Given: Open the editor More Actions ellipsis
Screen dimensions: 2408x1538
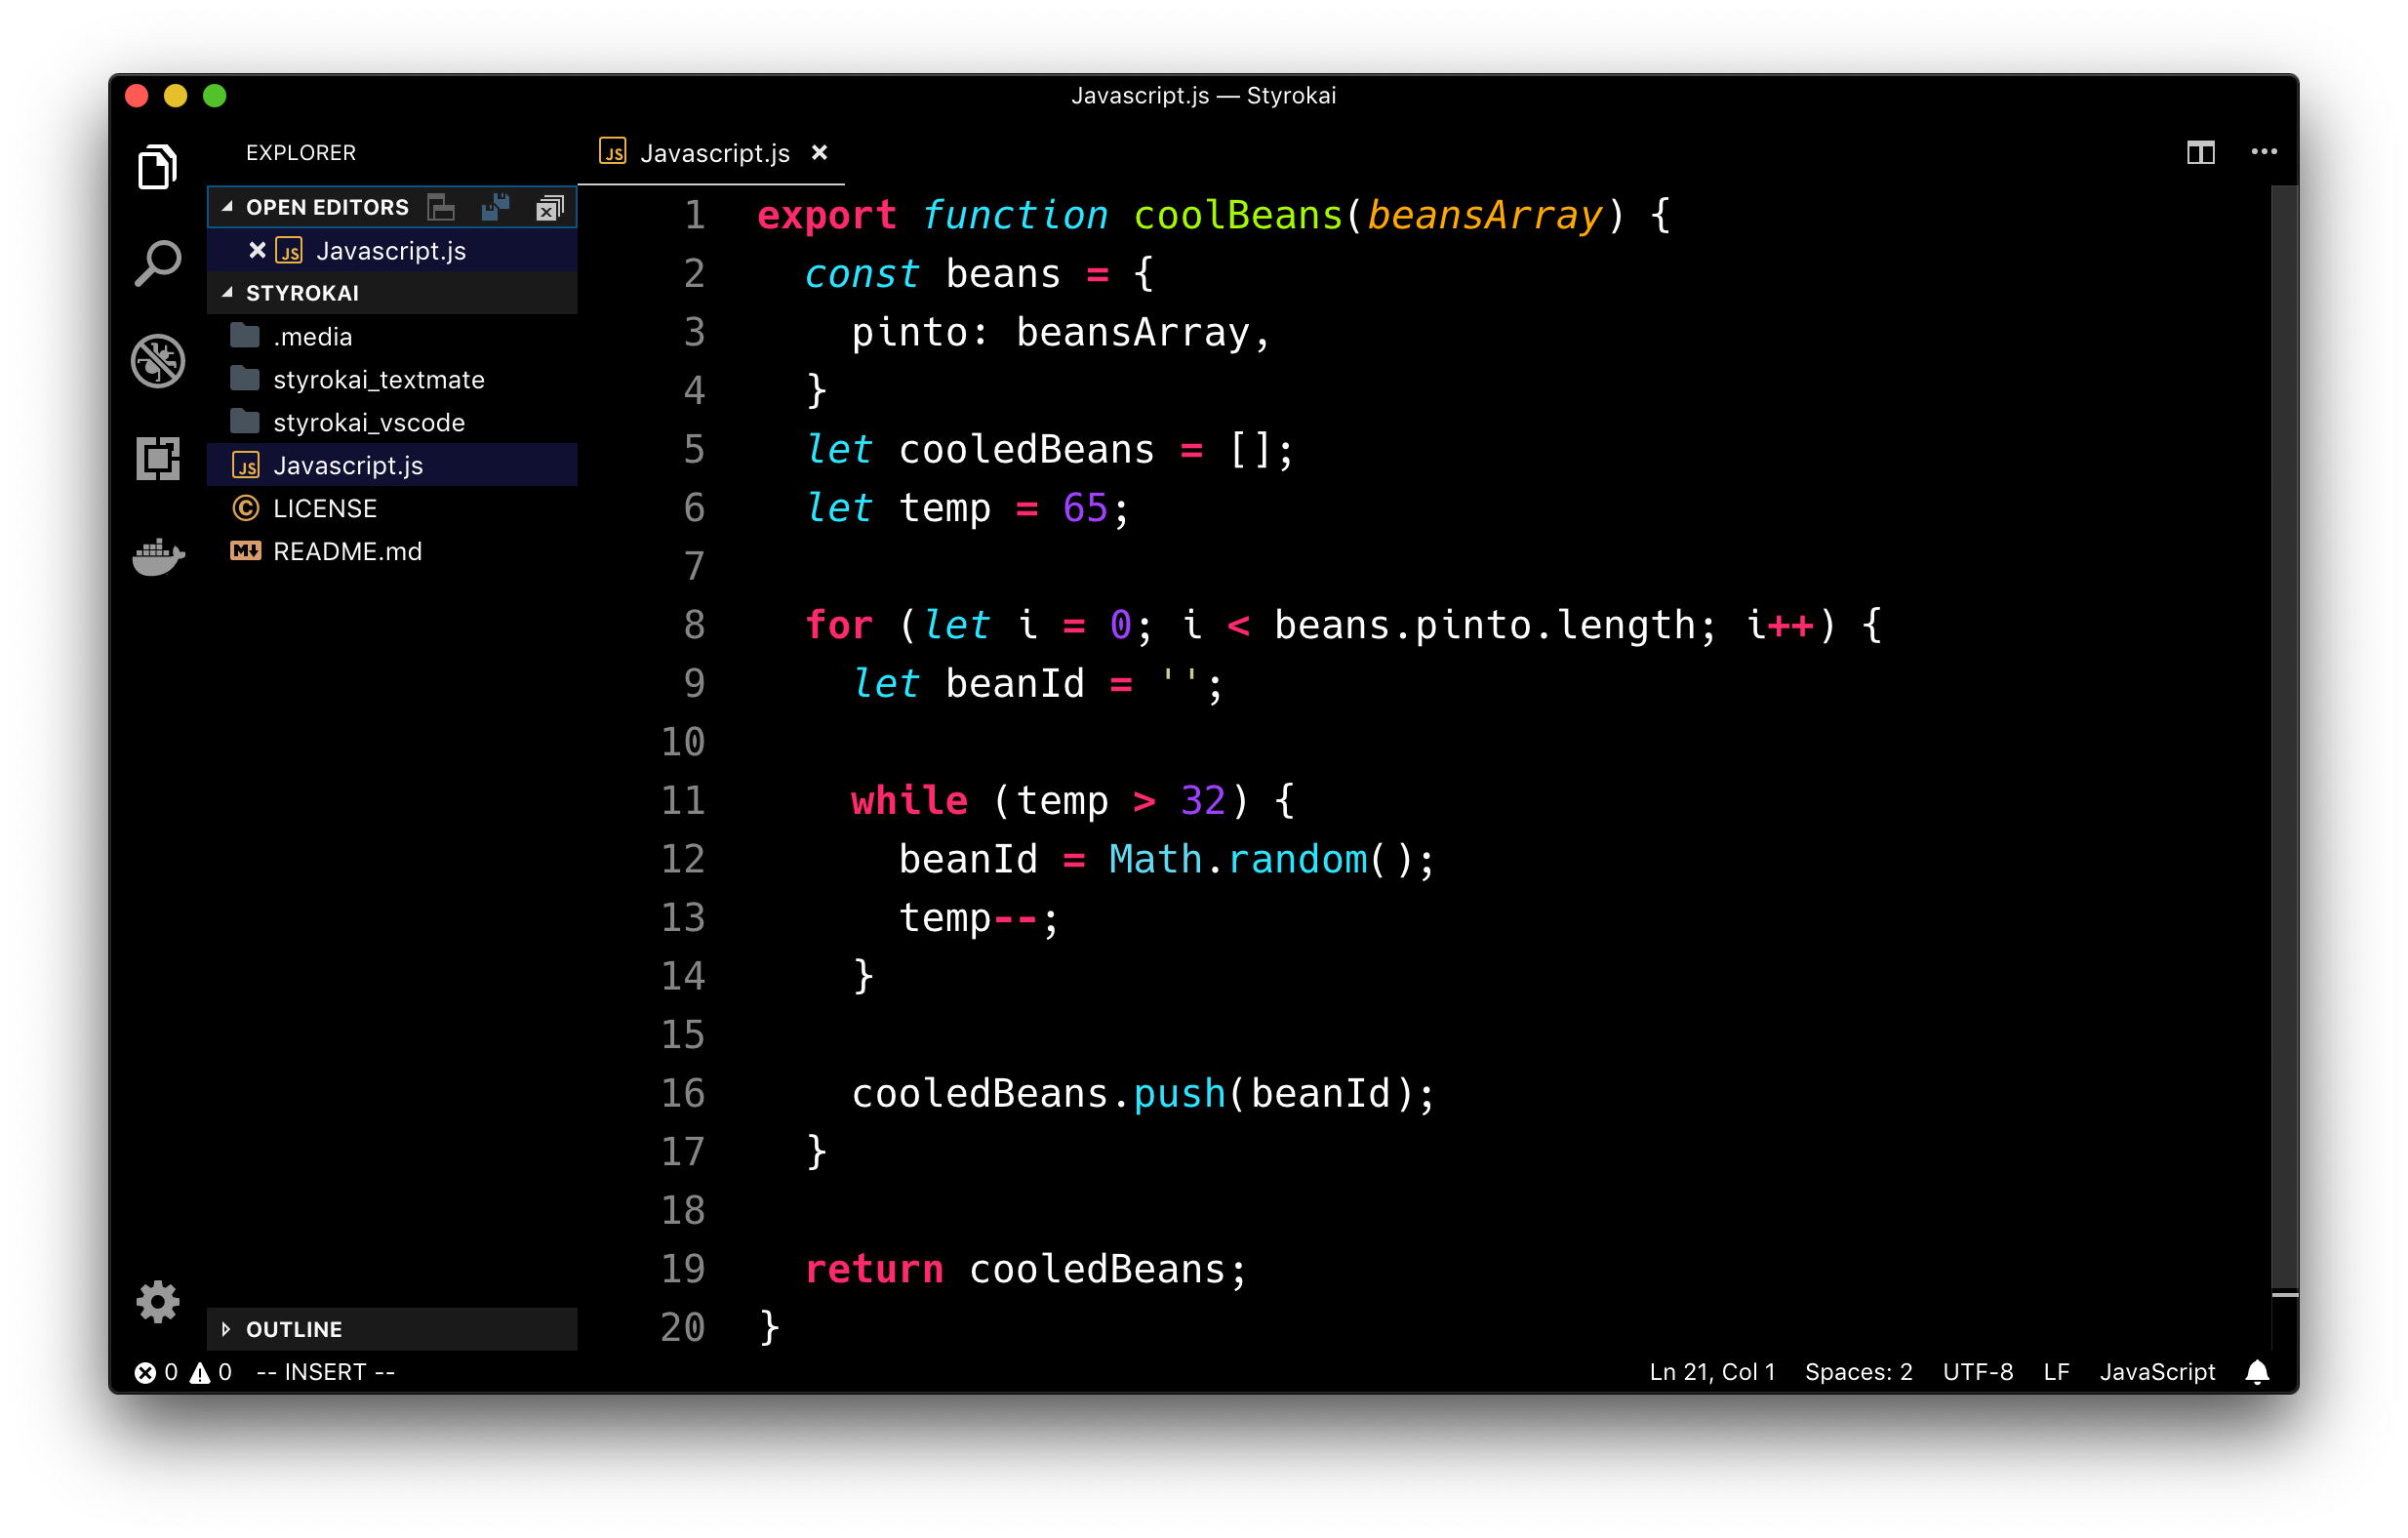Looking at the screenshot, I should click(2264, 152).
